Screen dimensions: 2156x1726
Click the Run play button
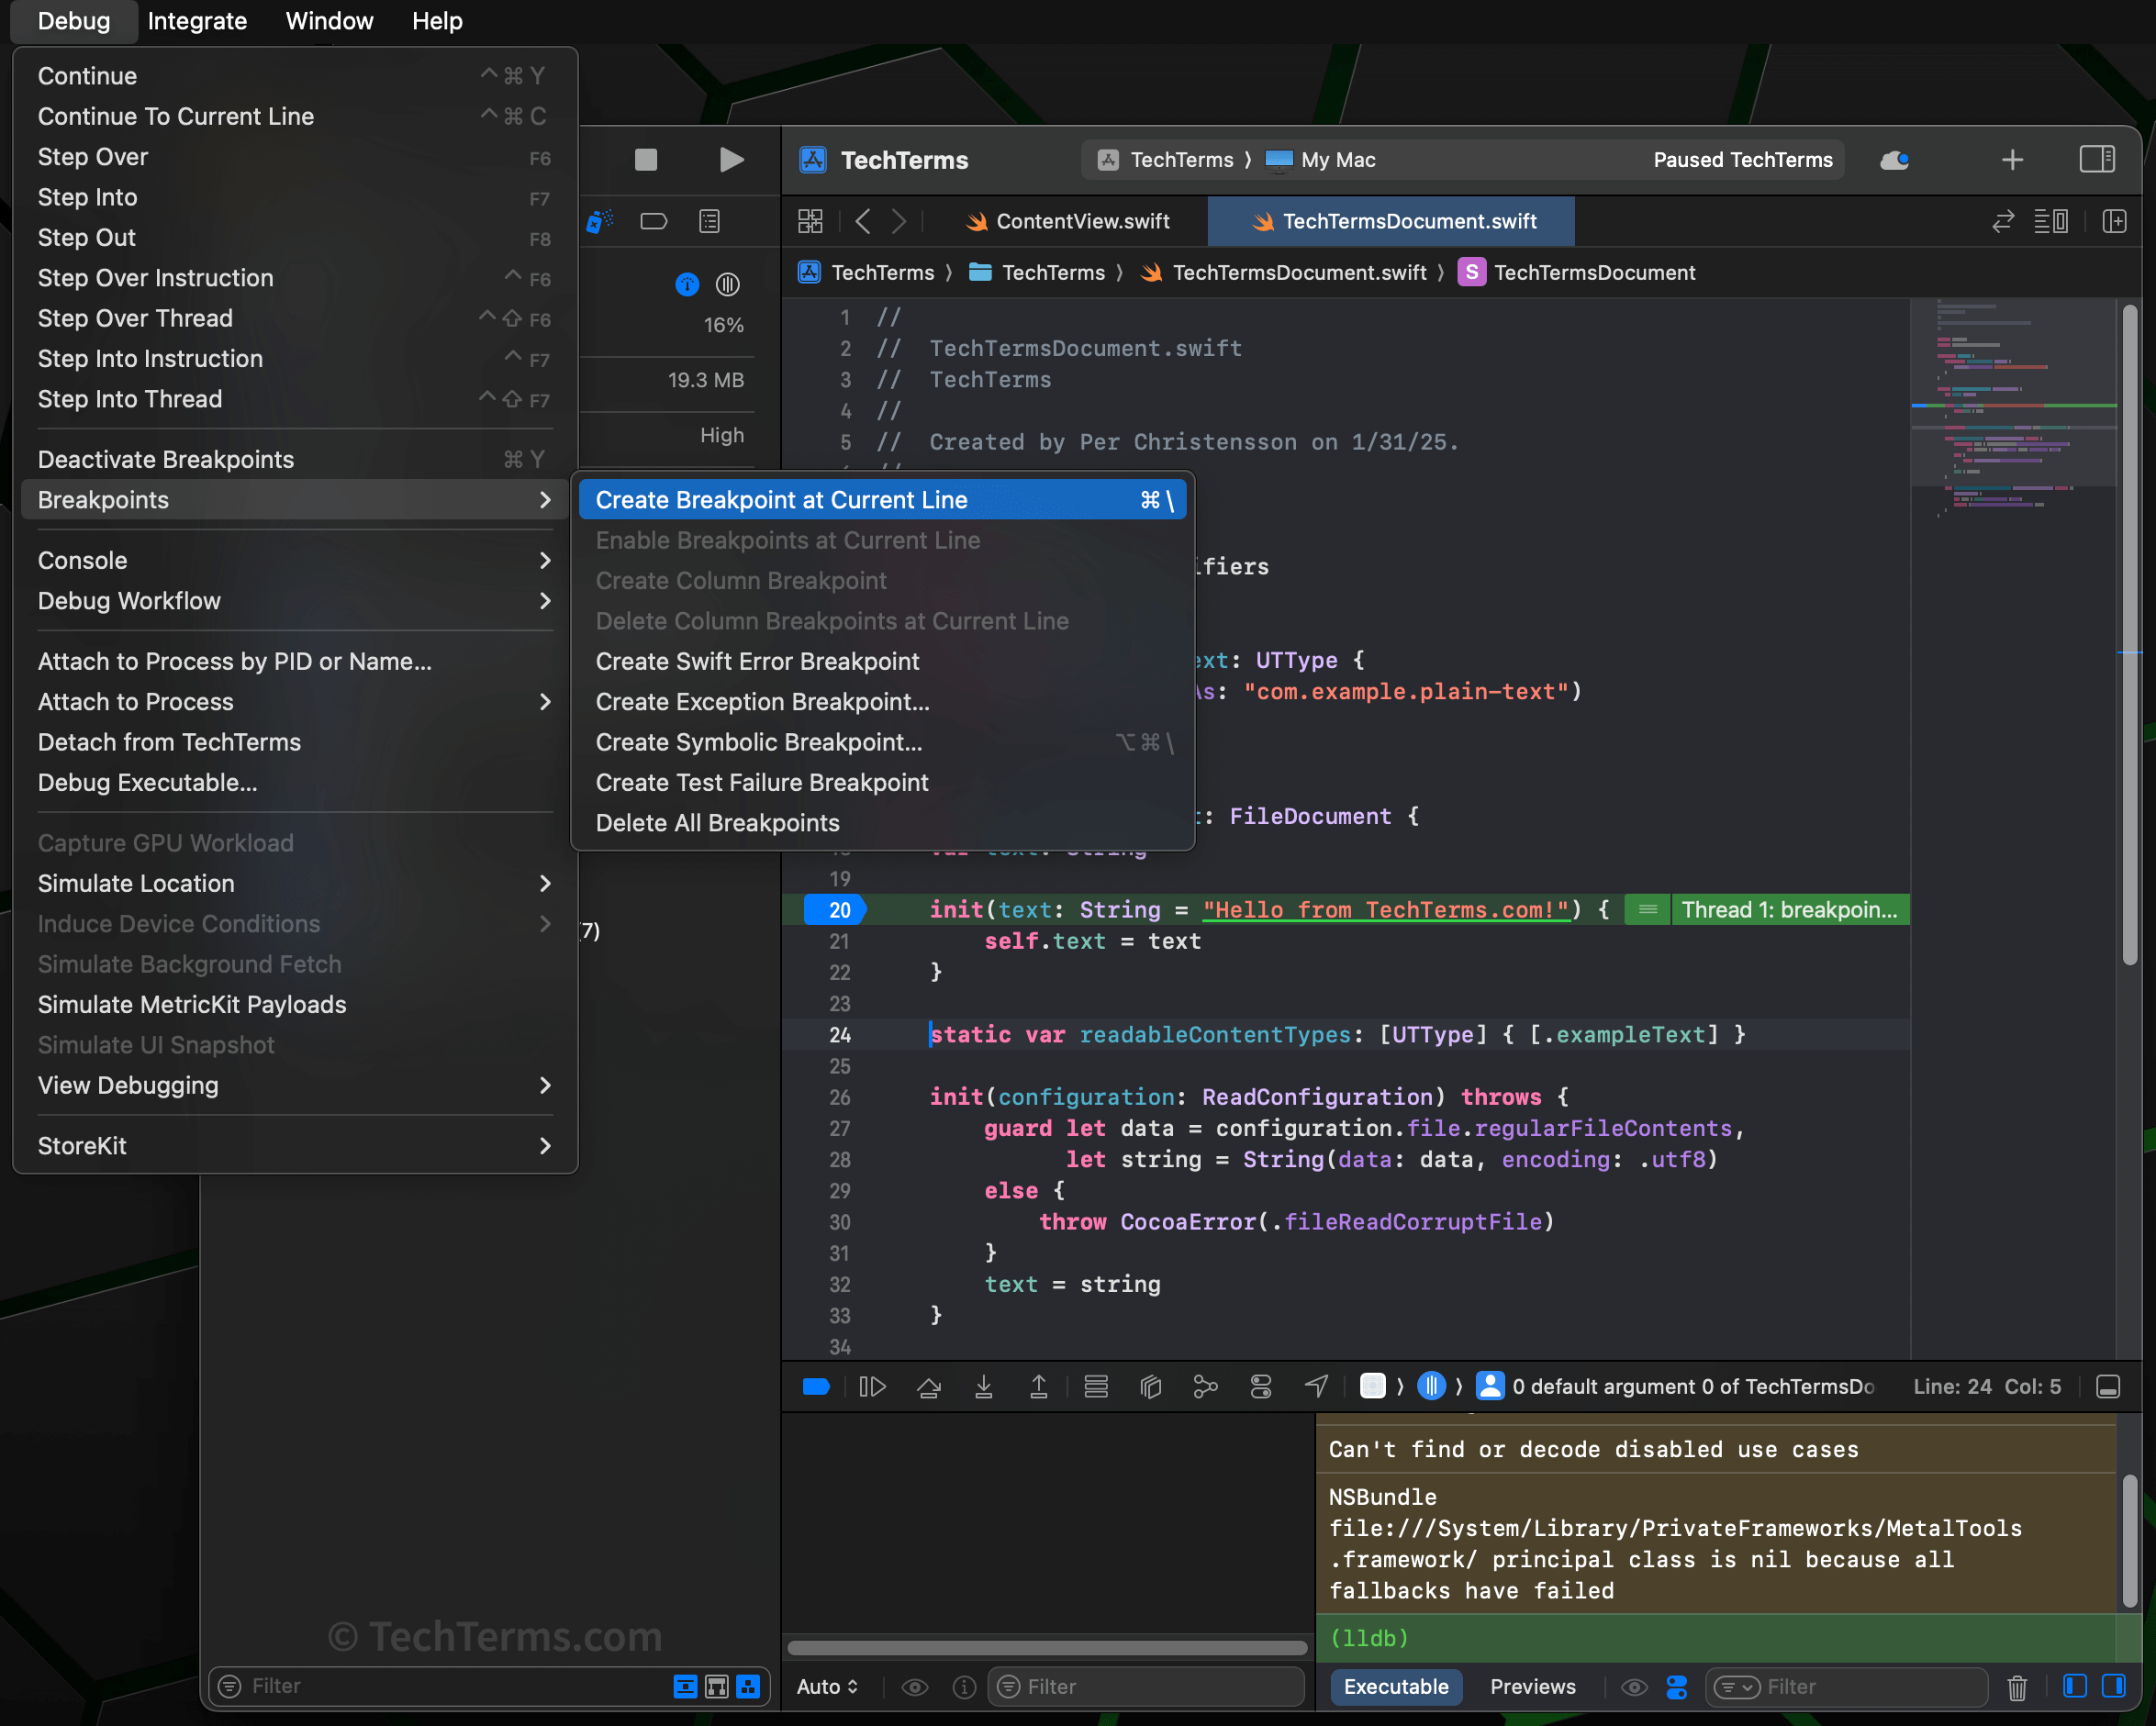pos(732,160)
